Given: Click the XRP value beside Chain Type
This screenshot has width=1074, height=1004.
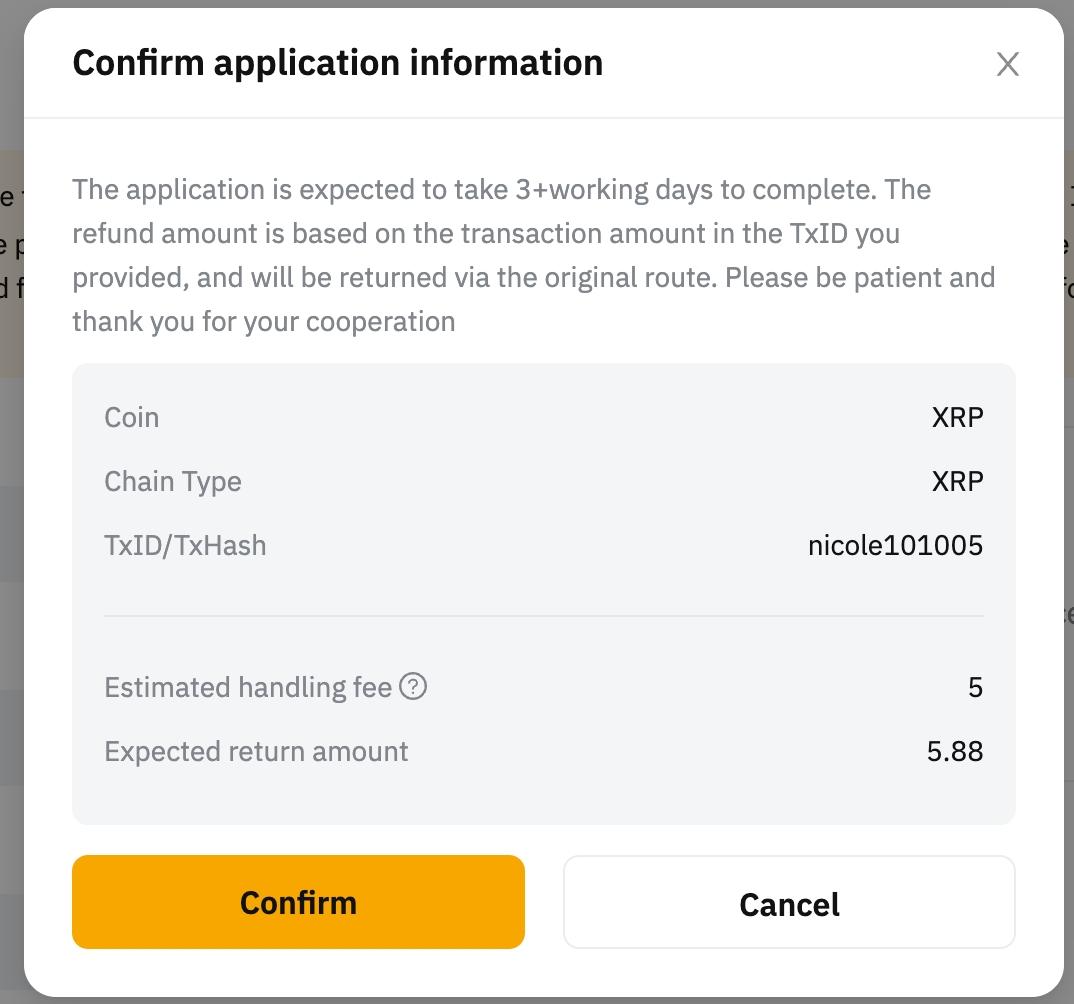Looking at the screenshot, I should coord(957,481).
